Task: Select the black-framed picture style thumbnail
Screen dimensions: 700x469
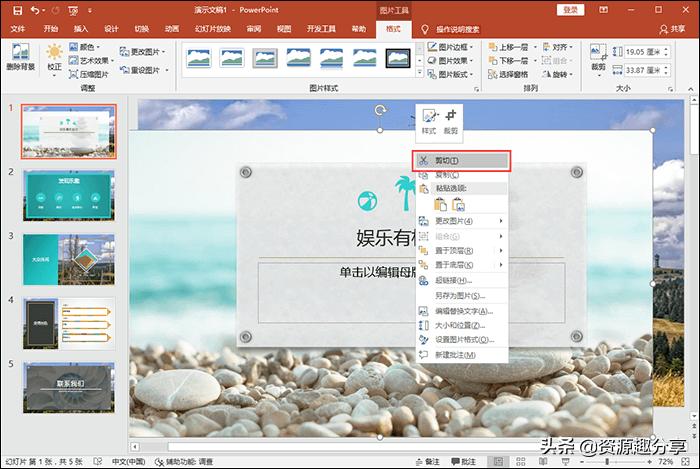Action: 398,58
